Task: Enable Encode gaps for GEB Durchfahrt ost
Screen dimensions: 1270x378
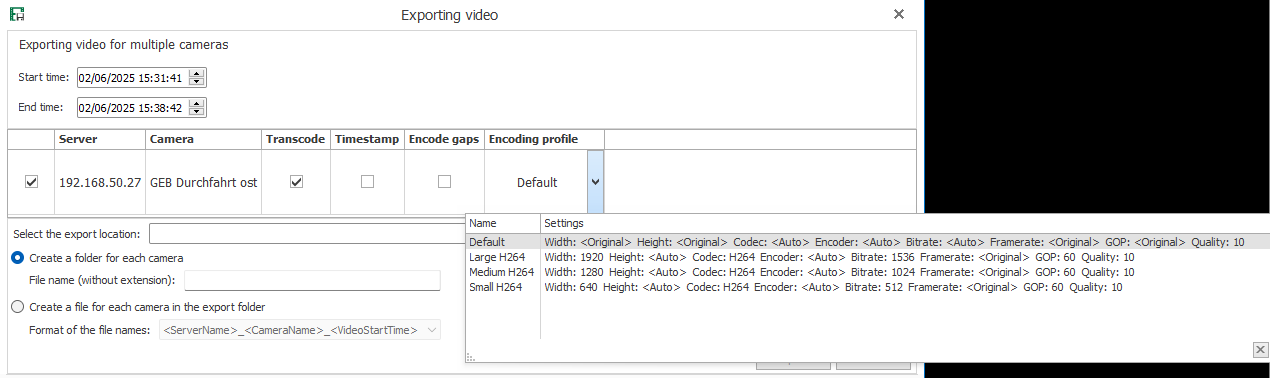Action: point(444,182)
